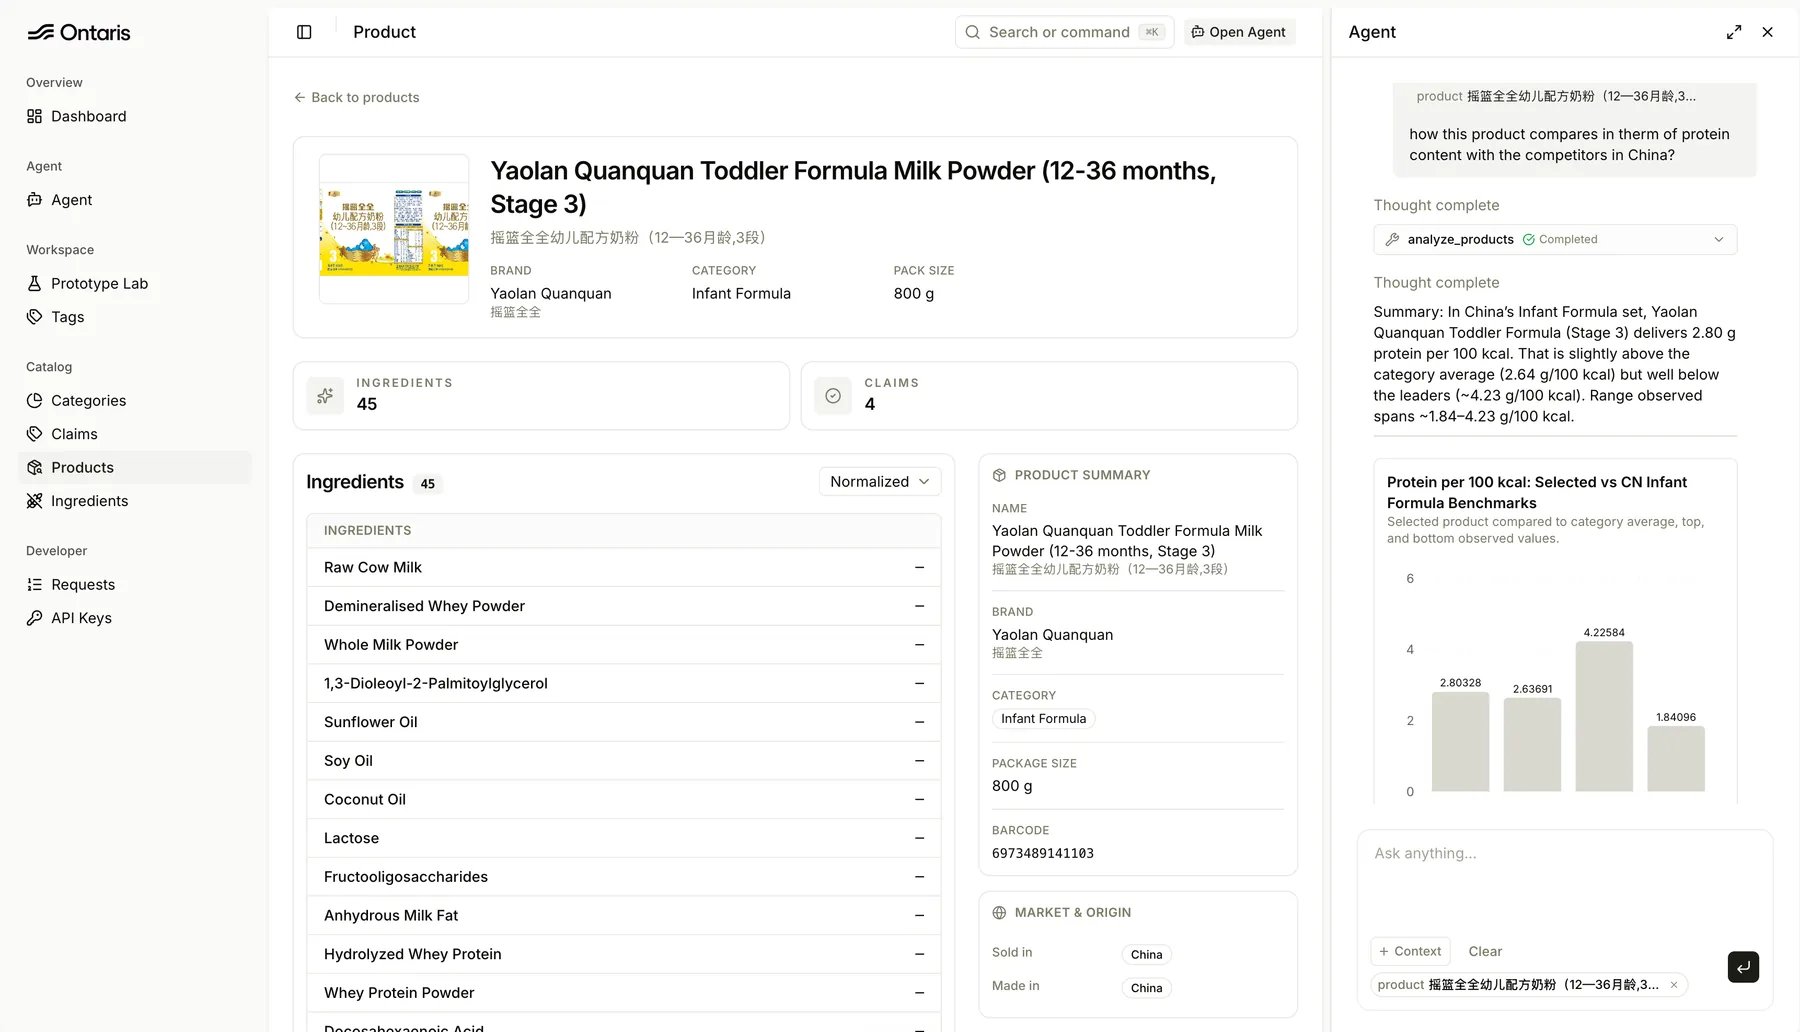Close the Agent panel

1767,32
